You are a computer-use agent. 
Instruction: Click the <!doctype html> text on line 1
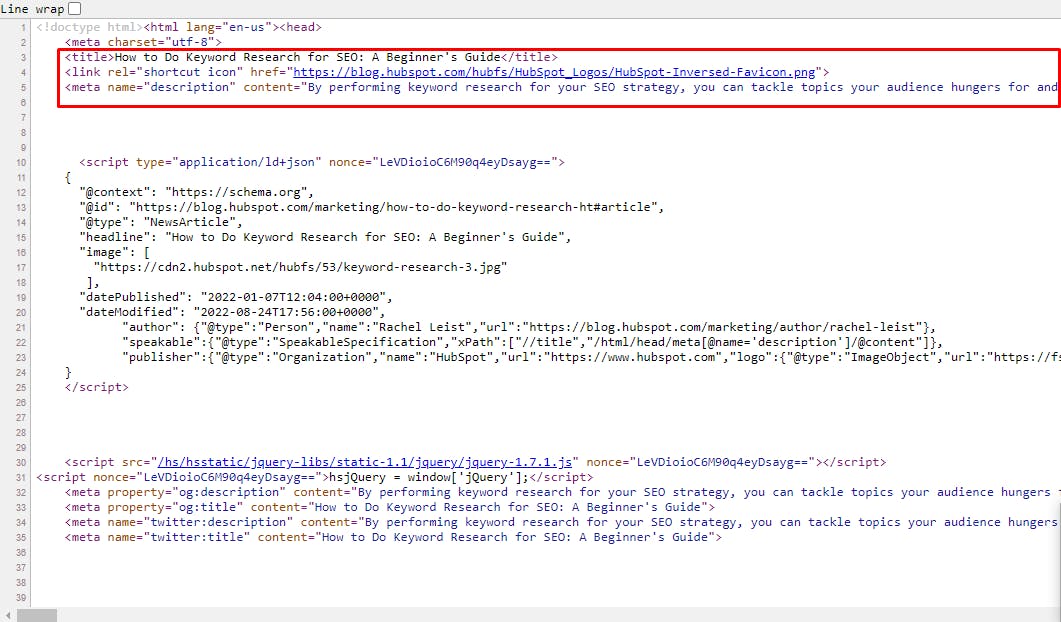tap(90, 28)
